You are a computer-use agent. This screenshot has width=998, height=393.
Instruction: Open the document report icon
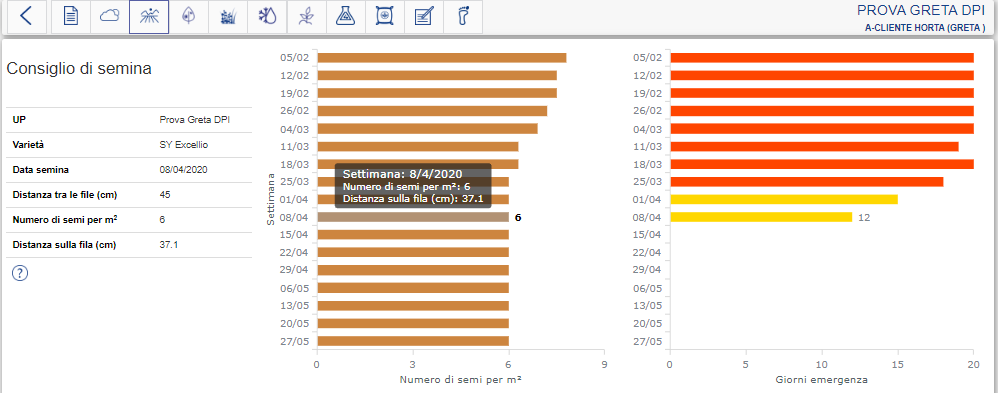[71, 17]
